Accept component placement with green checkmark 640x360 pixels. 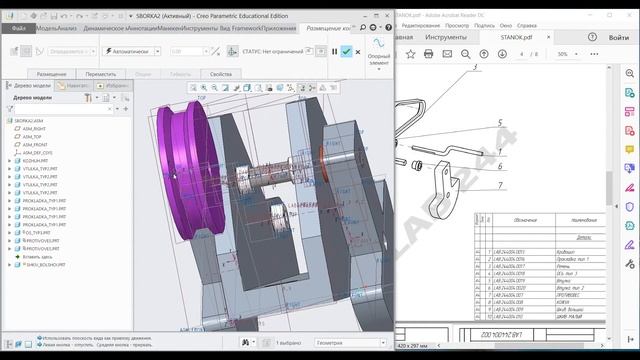346,52
